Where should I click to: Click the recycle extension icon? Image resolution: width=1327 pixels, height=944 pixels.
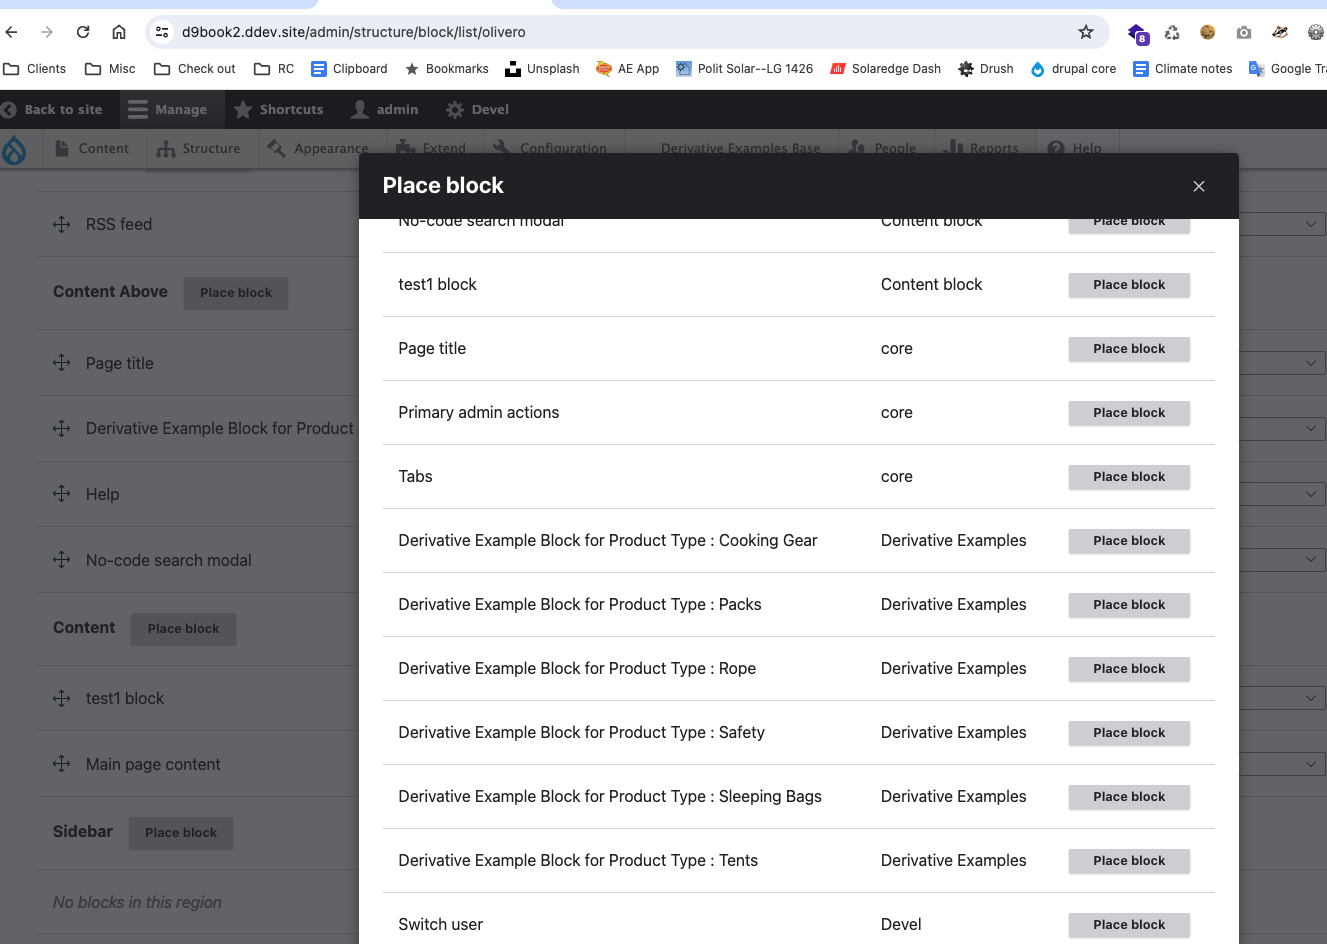1172,32
